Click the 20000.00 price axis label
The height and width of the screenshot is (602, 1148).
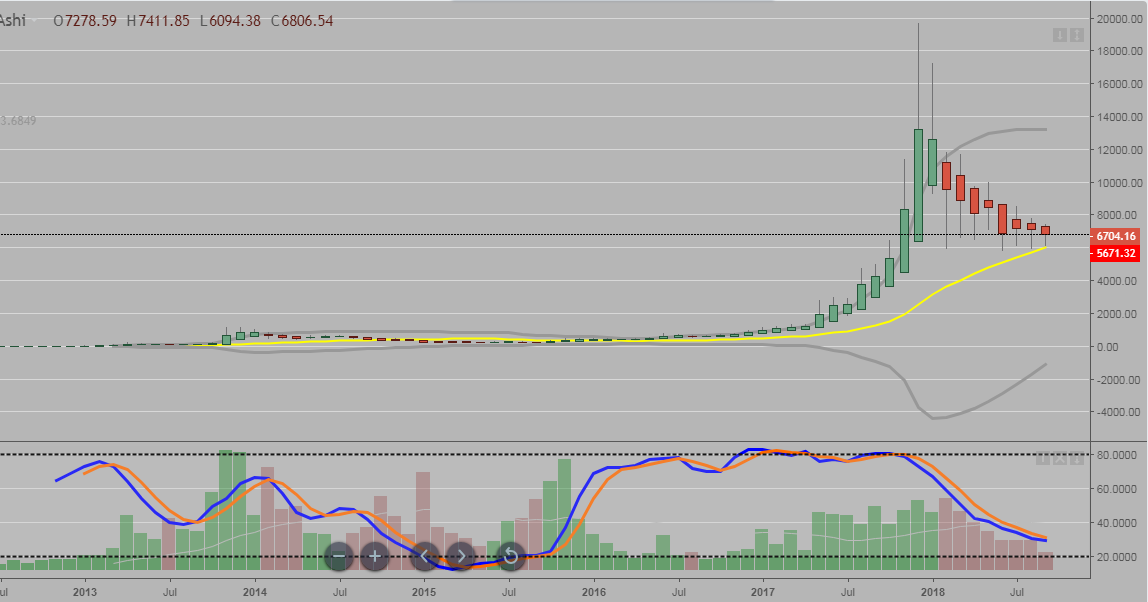pyautogui.click(x=1119, y=18)
